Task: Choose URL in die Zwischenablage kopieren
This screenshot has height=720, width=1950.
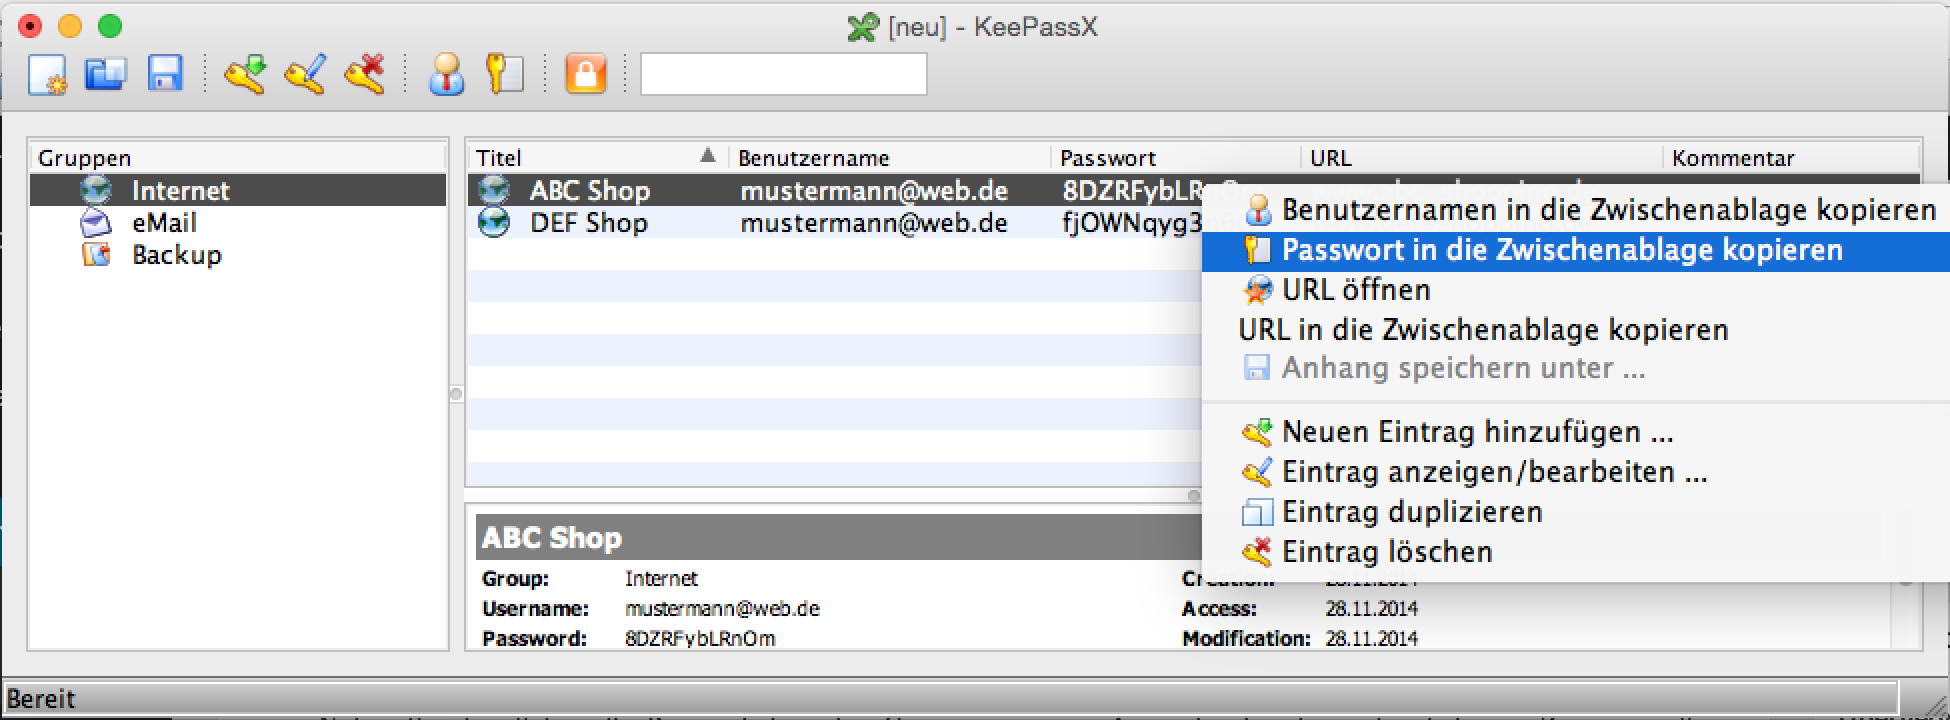Action: tap(1576, 329)
